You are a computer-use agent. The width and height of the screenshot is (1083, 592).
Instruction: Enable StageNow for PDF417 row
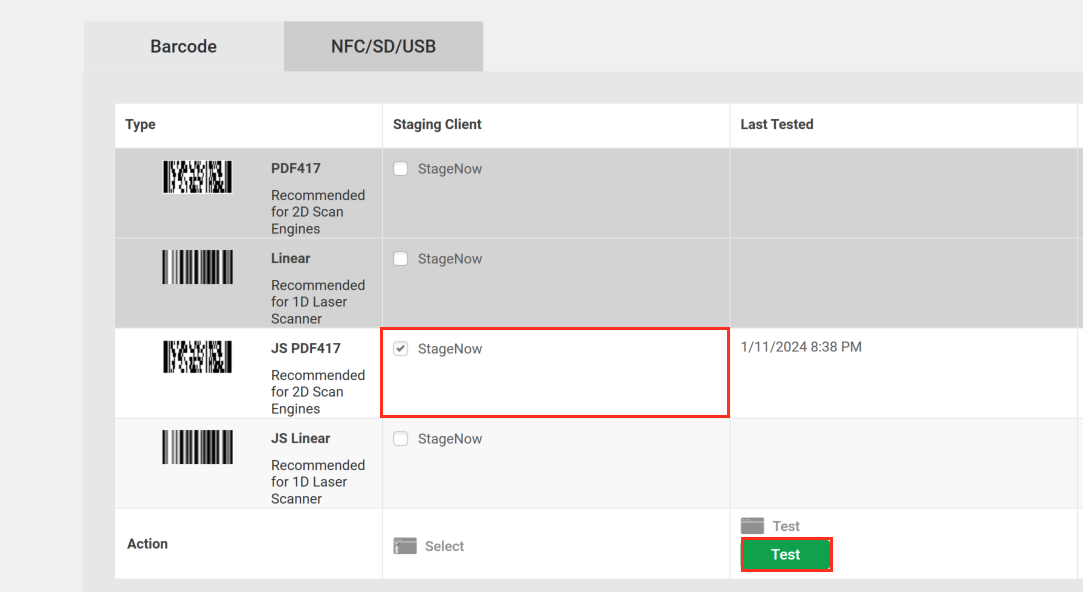(x=400, y=168)
